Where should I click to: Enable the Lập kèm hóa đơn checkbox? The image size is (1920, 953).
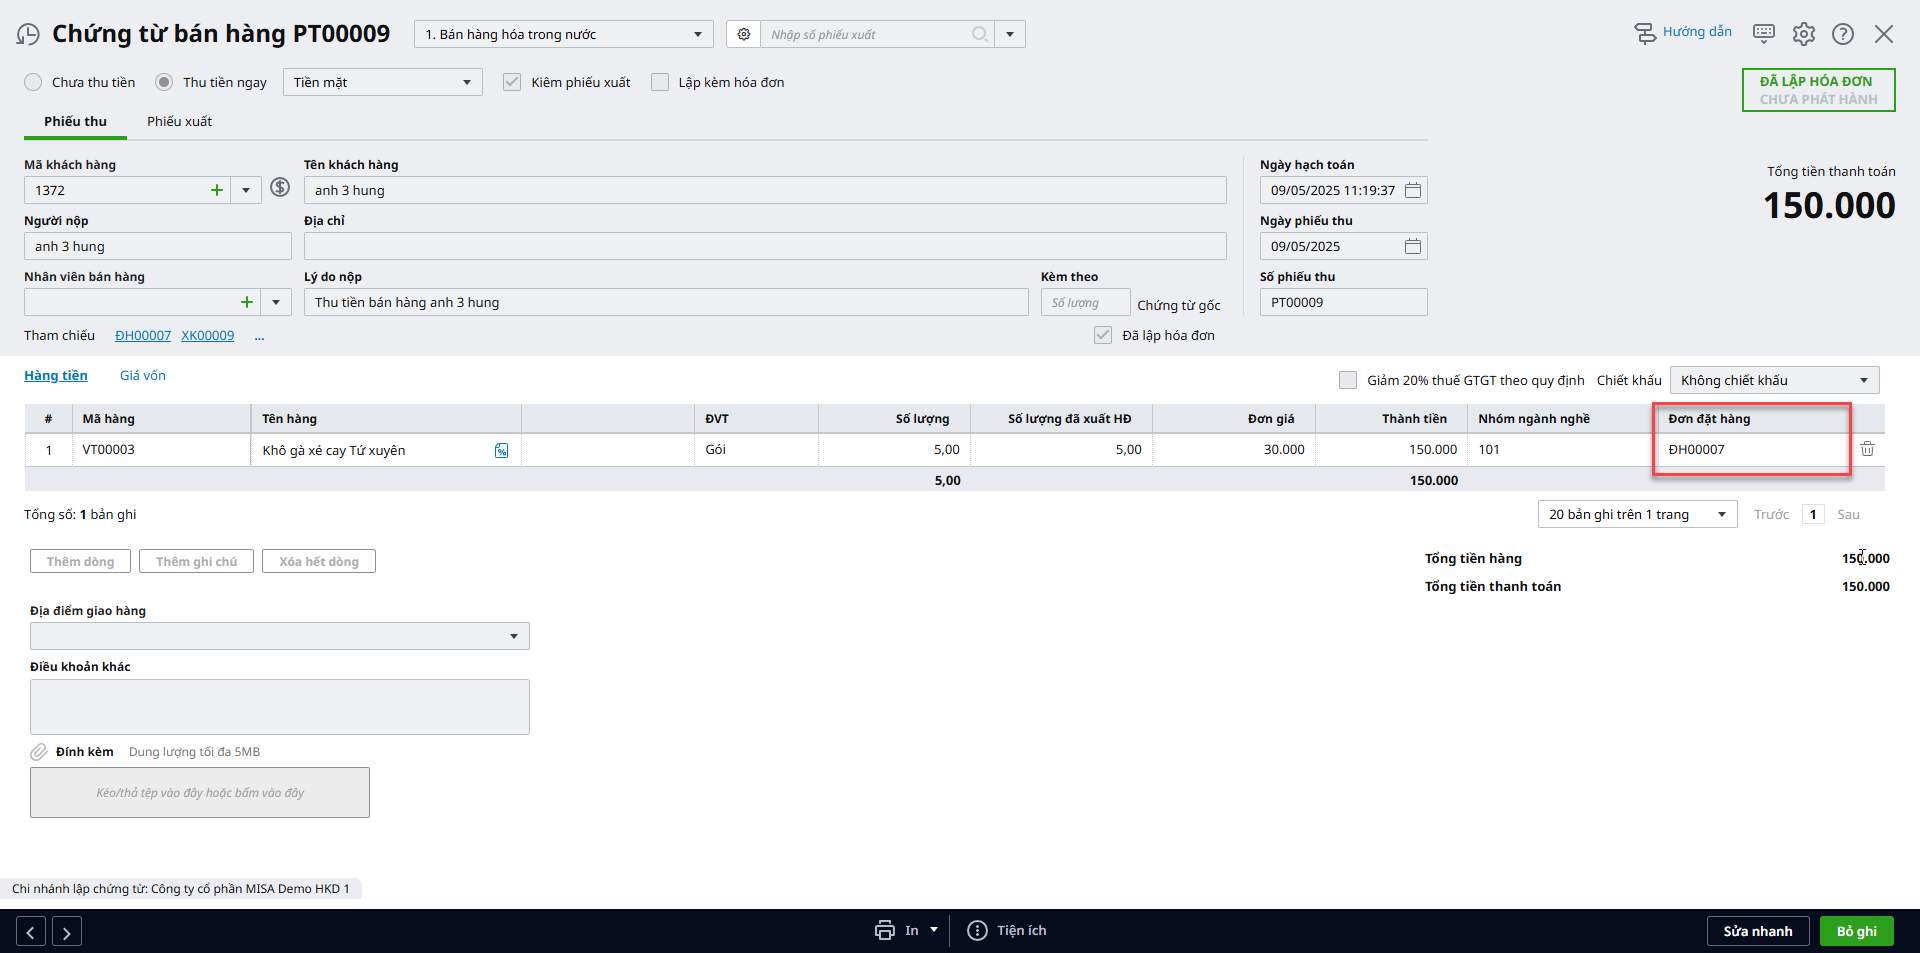pos(660,82)
